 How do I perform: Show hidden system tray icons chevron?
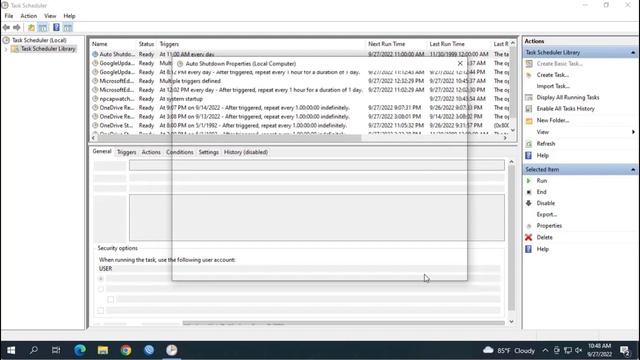click(545, 350)
